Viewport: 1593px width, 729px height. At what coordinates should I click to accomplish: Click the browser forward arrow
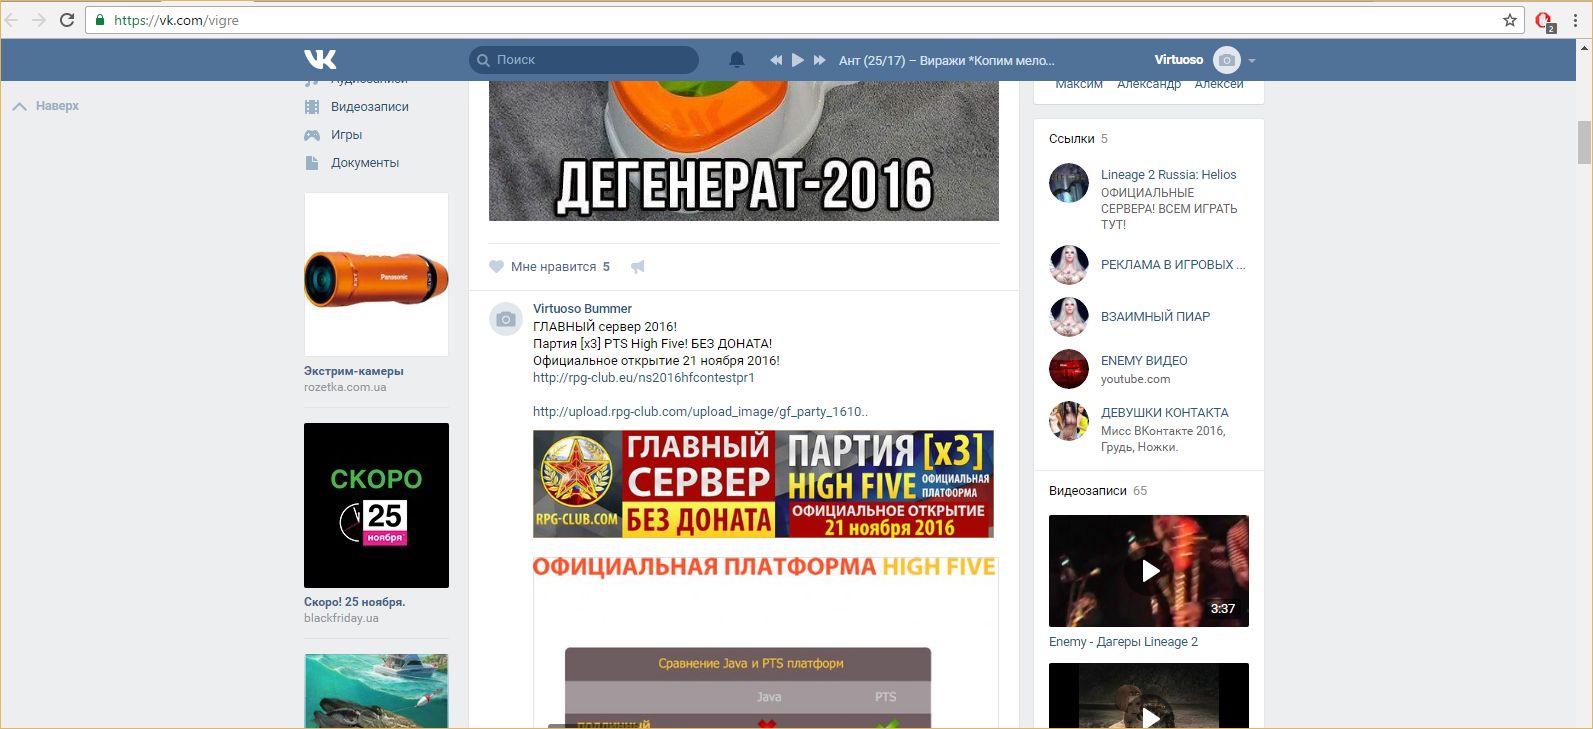click(40, 20)
